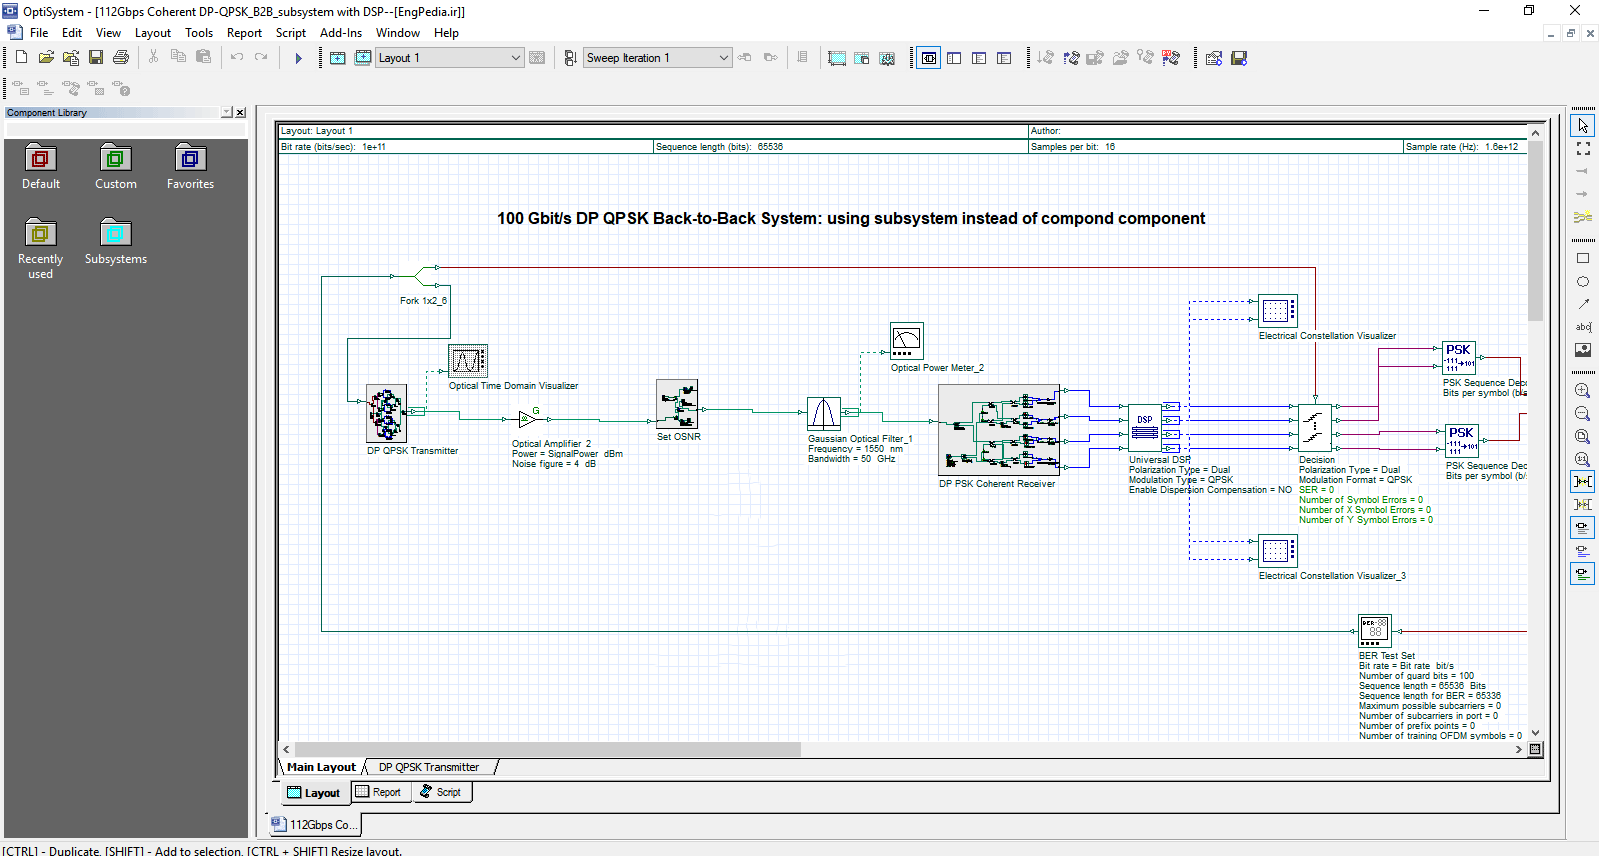Viewport: 1599px width, 856px height.
Task: Select the draw rectangle tool
Action: point(1583,259)
